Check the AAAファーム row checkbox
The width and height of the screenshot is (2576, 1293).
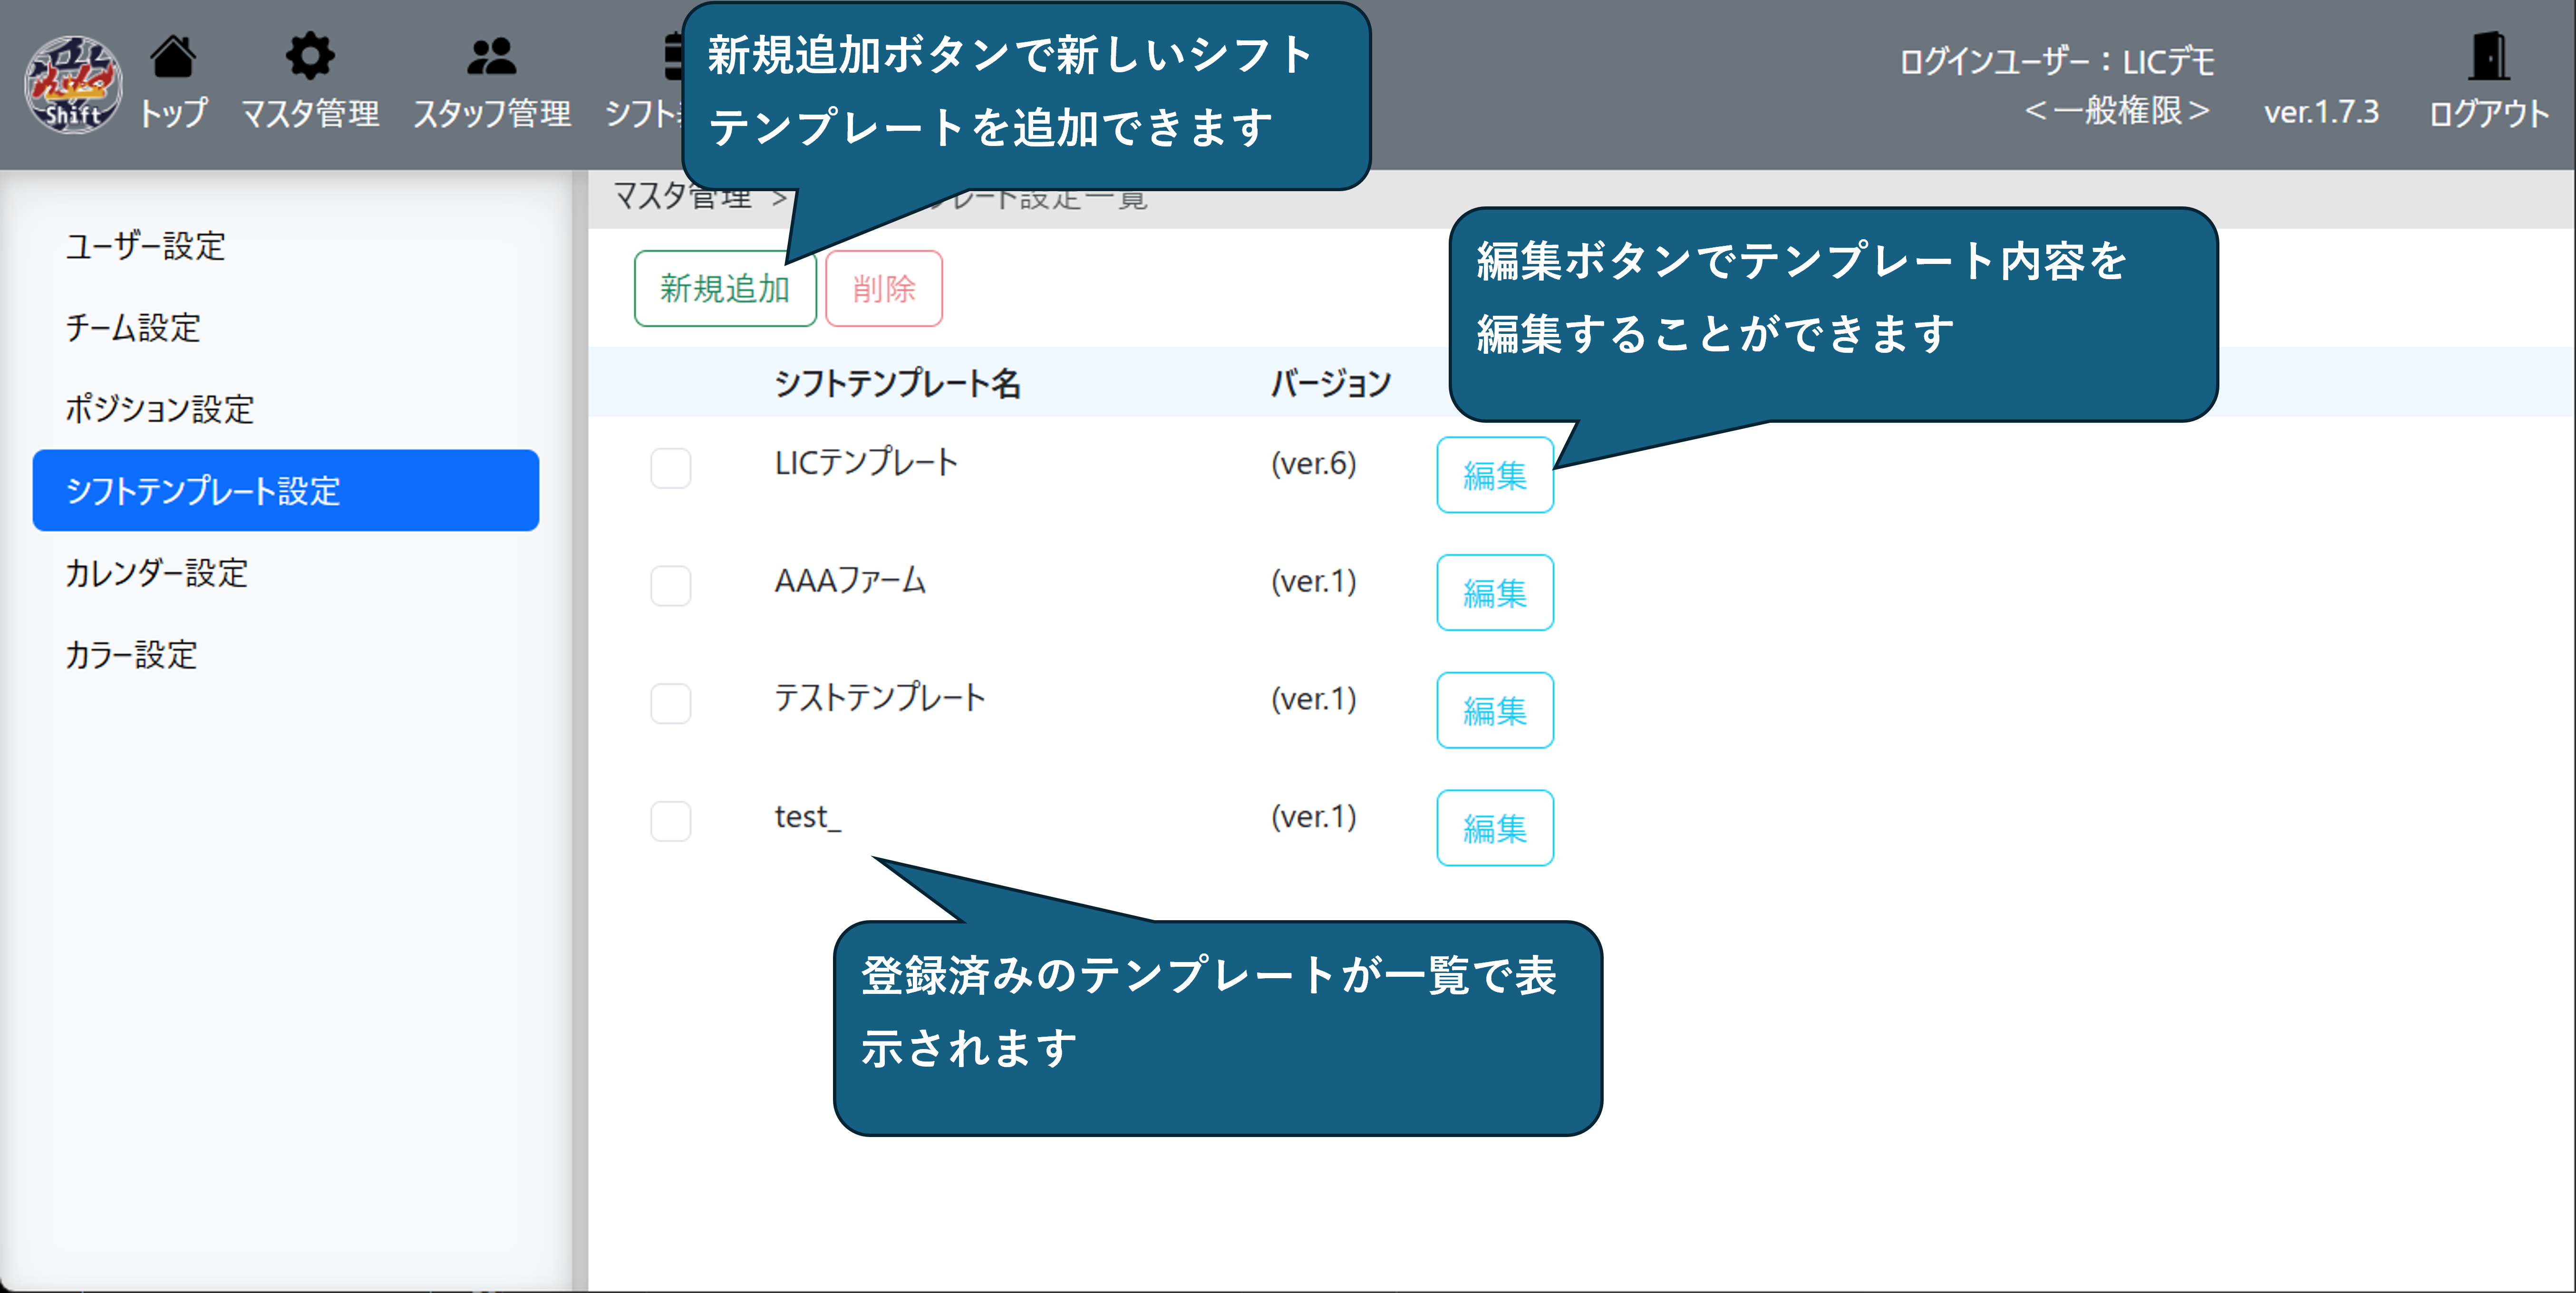click(x=670, y=586)
